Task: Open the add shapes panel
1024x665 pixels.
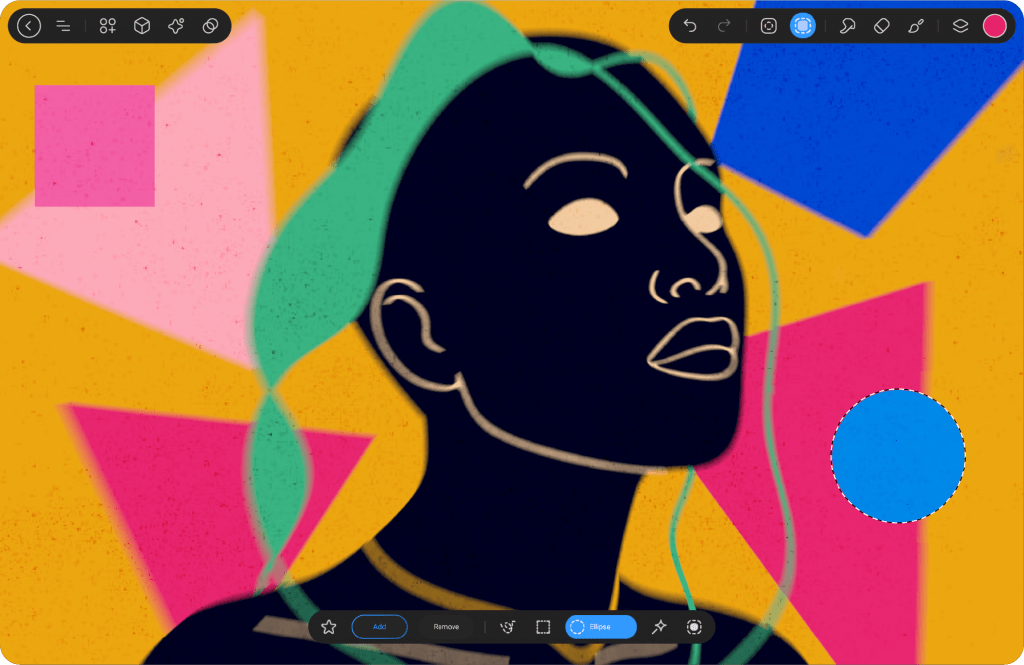Action: [108, 26]
